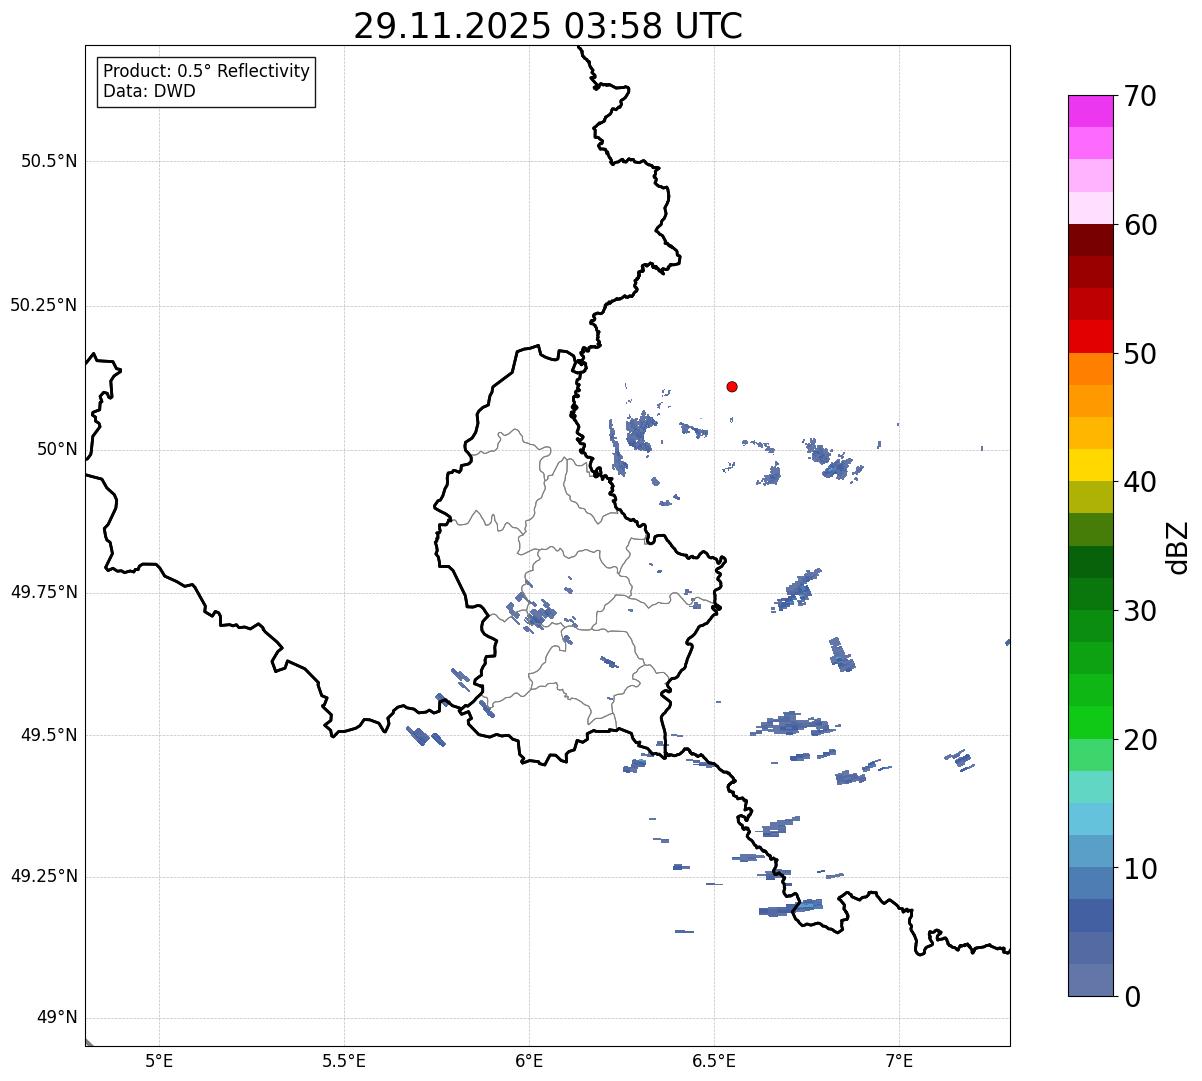Click the "50.25°N" latitude label
This screenshot has width=1202, height=1081.
[43, 305]
